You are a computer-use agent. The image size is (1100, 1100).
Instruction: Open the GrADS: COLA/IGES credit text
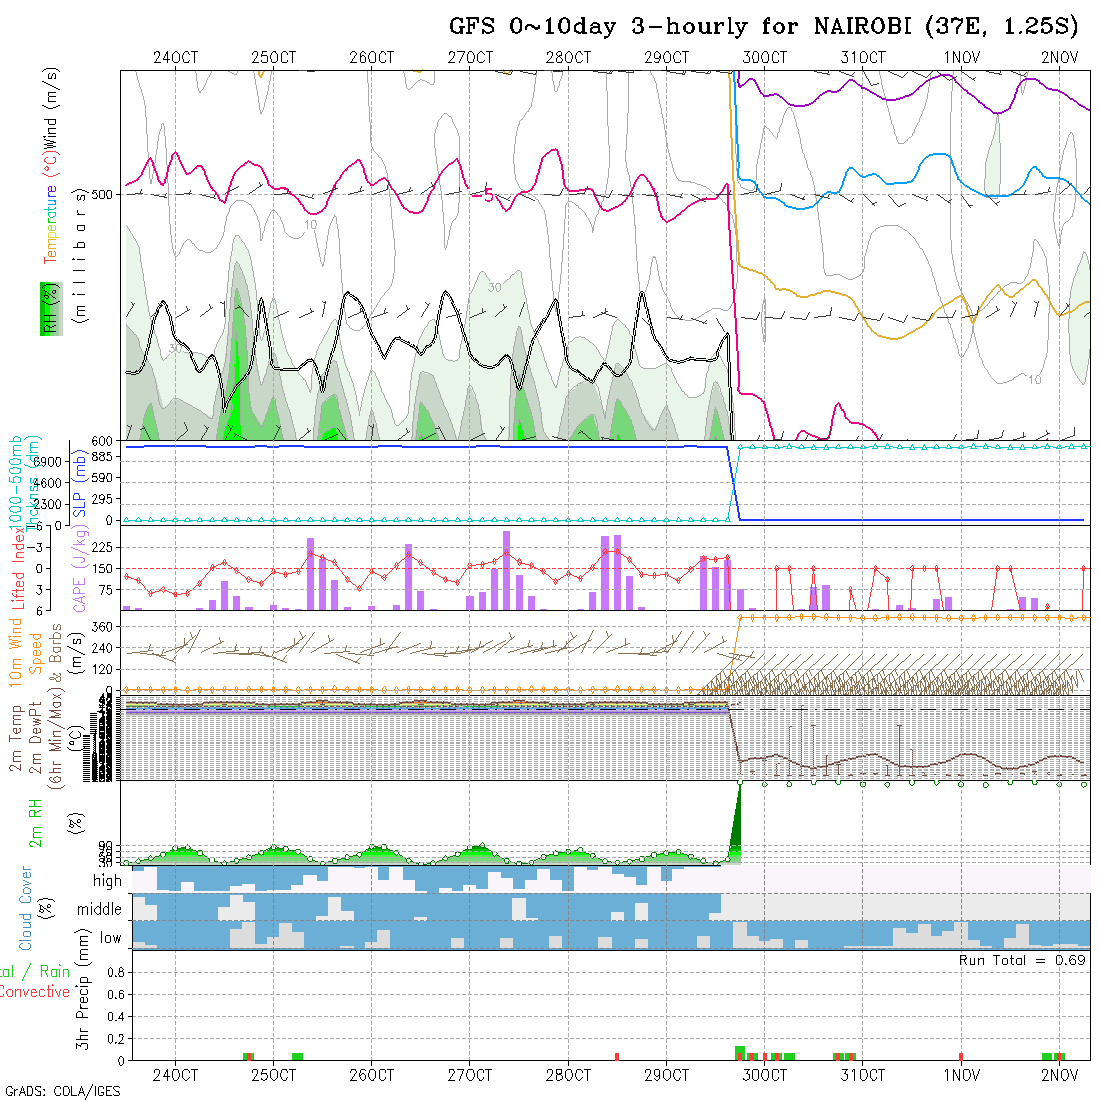[62, 1091]
